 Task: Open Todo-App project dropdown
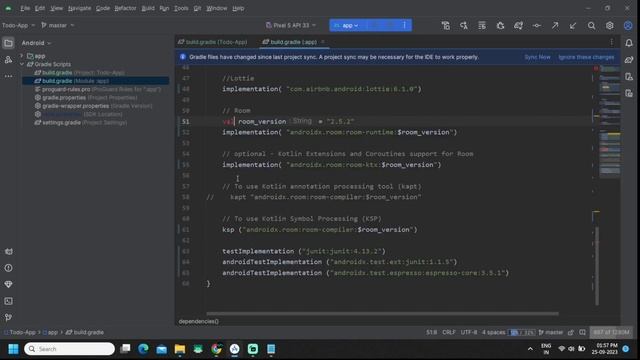(x=18, y=25)
